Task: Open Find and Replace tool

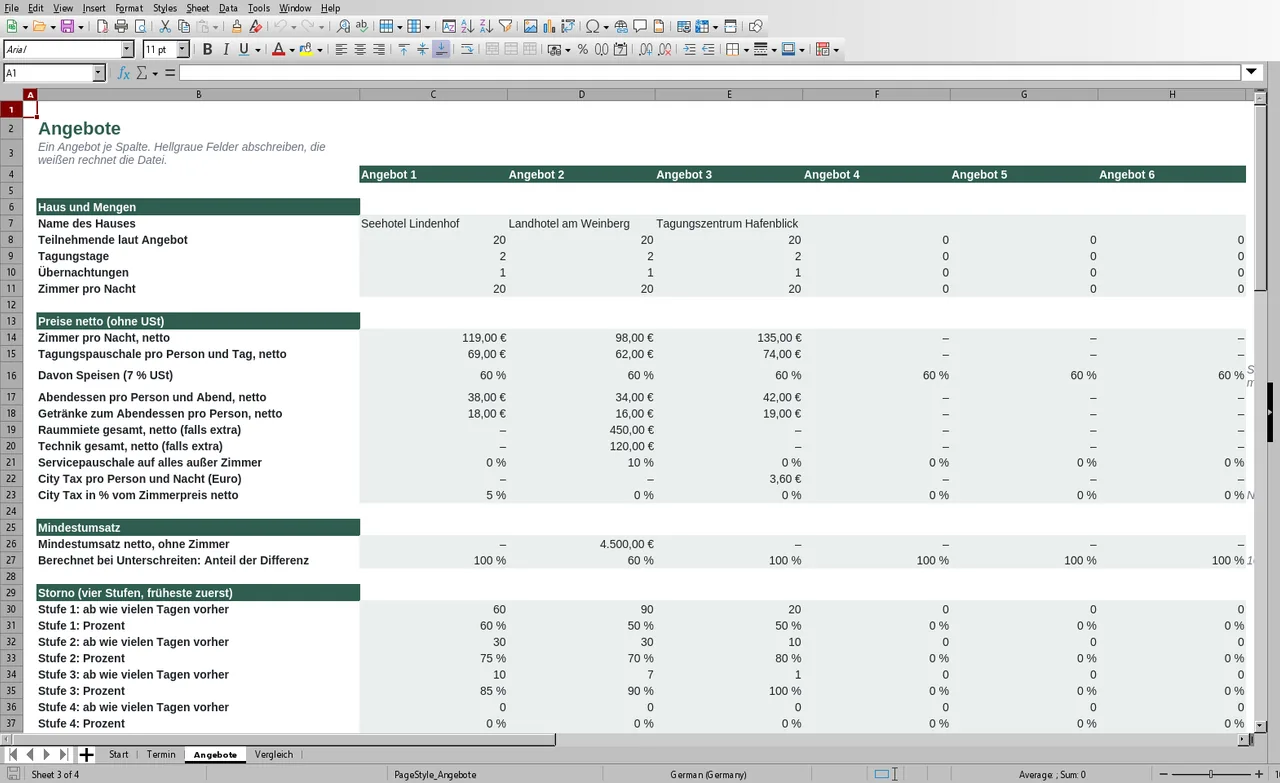Action: pos(343,26)
